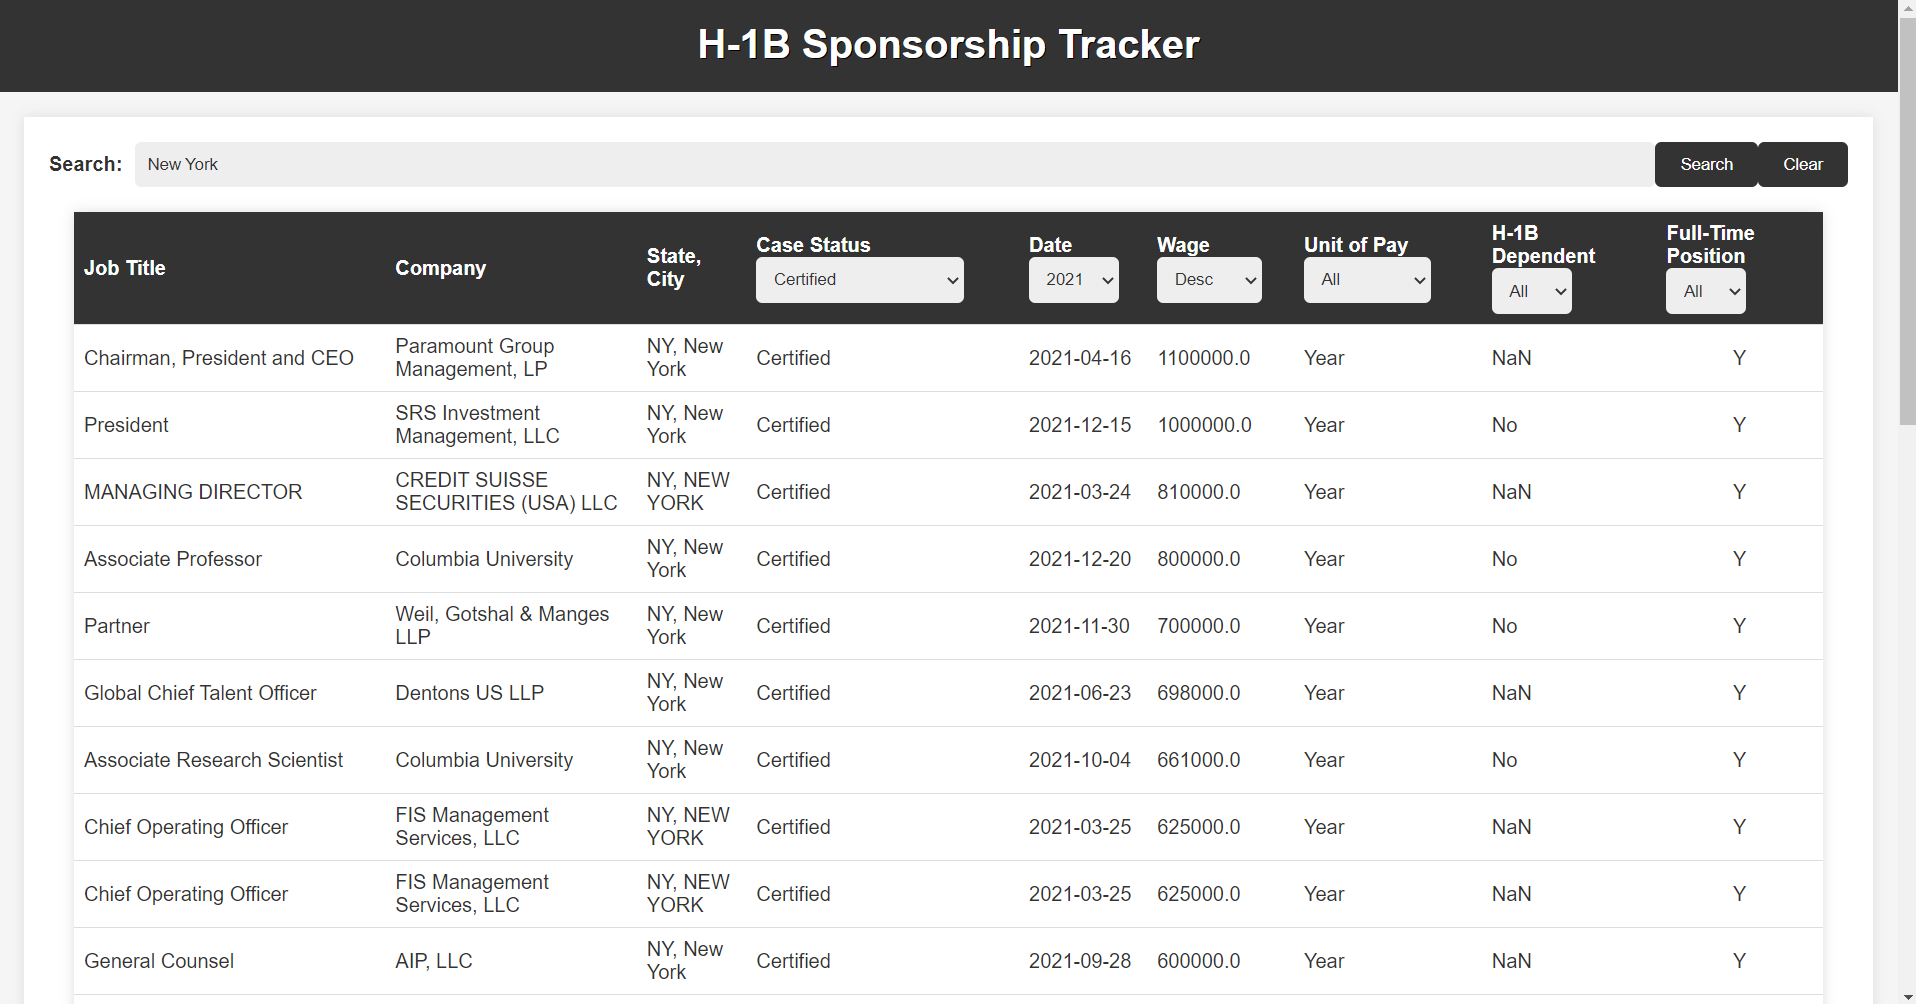Screen dimensions: 1916x1004
Task: Open the Wage sort order dropdown
Action: [1208, 280]
